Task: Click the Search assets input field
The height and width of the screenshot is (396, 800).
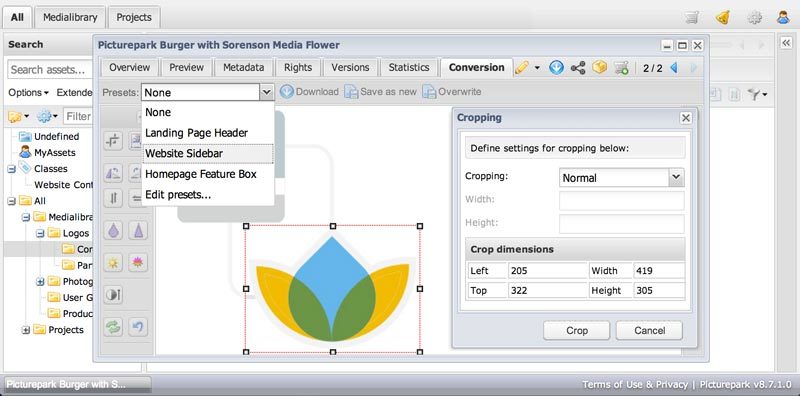Action: [50, 69]
